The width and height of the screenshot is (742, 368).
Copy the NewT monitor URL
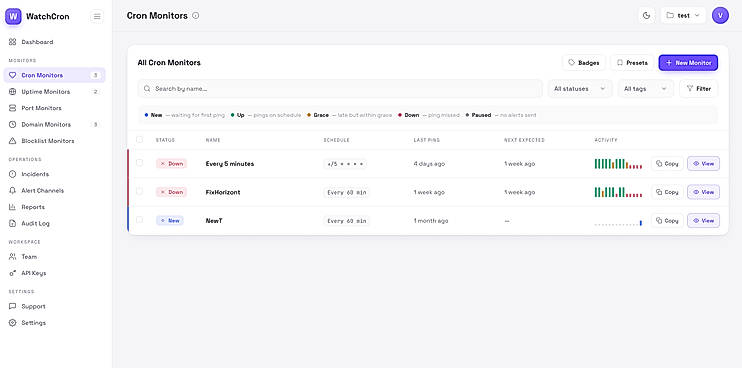pyautogui.click(x=667, y=220)
